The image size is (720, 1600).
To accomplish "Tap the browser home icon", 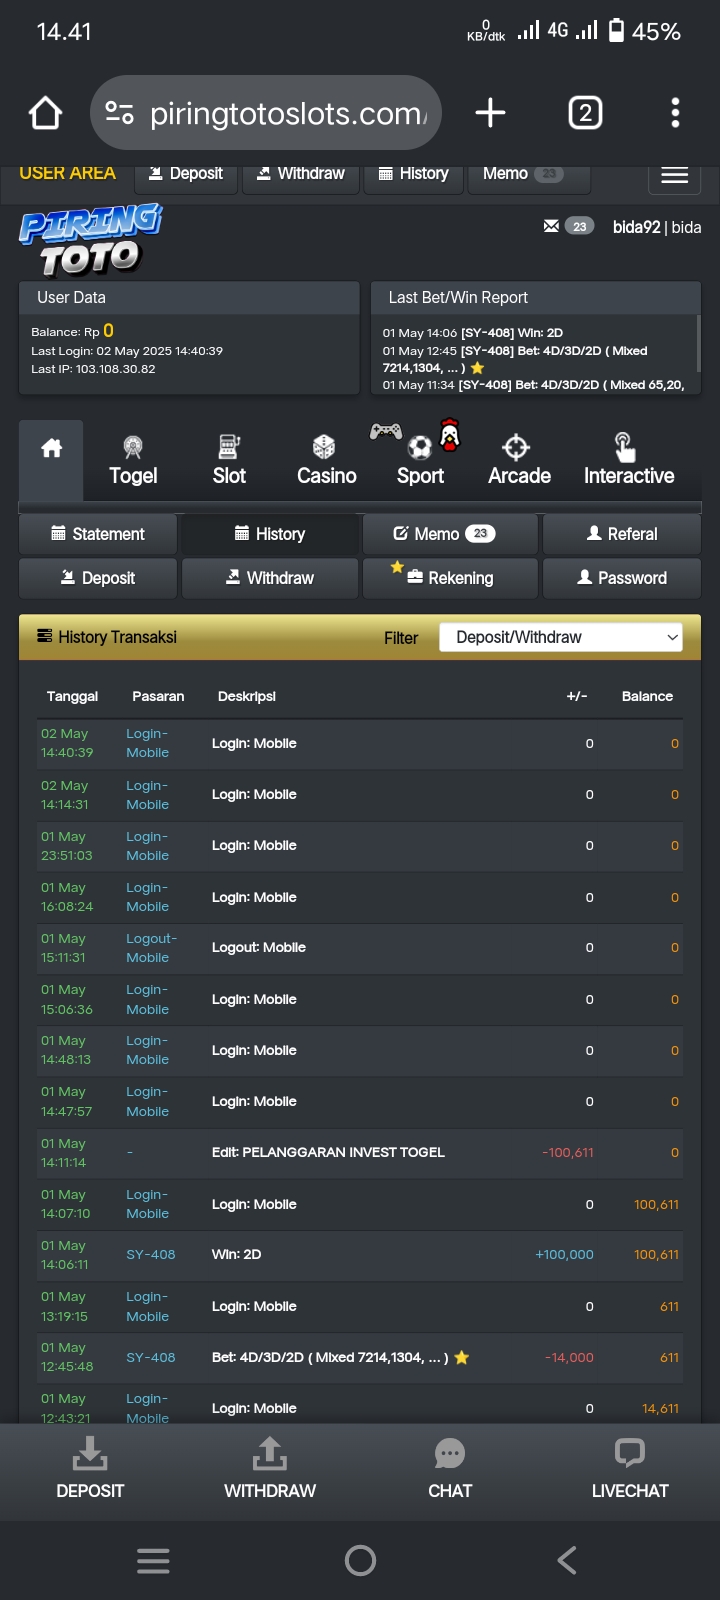I will coord(46,113).
